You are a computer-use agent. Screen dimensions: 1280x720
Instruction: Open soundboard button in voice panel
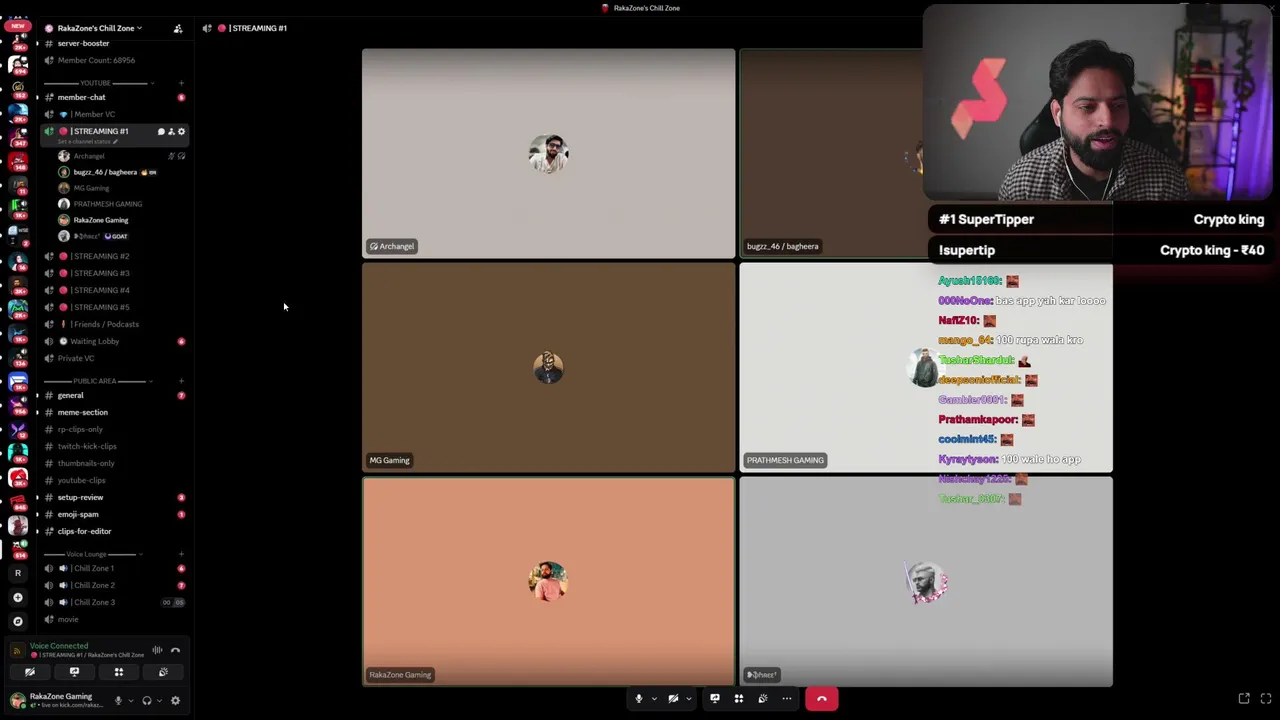coord(163,672)
